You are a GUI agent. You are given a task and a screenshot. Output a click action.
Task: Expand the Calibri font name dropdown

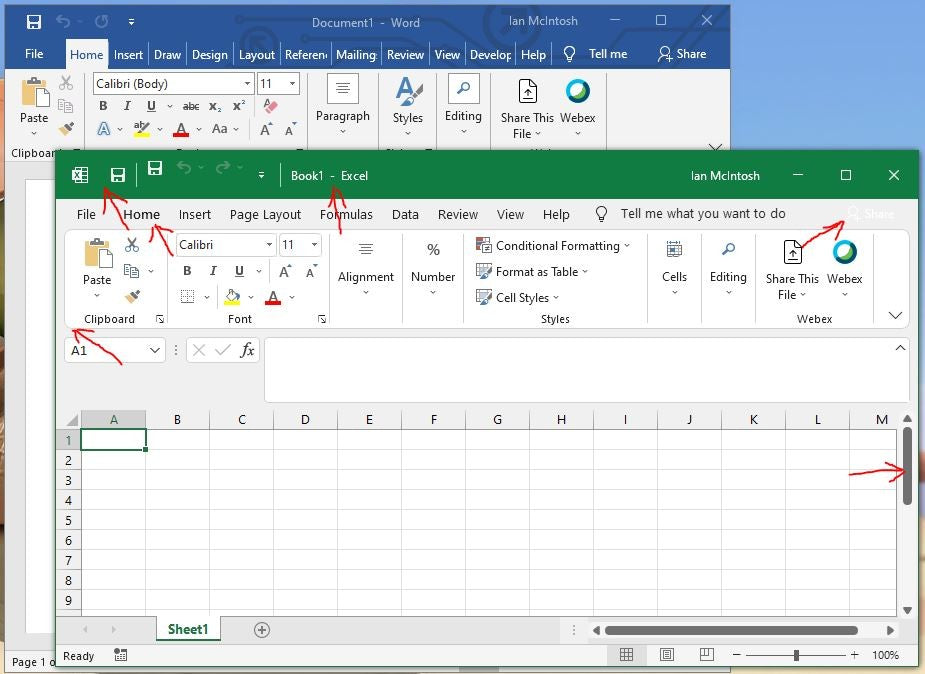pyautogui.click(x=268, y=244)
